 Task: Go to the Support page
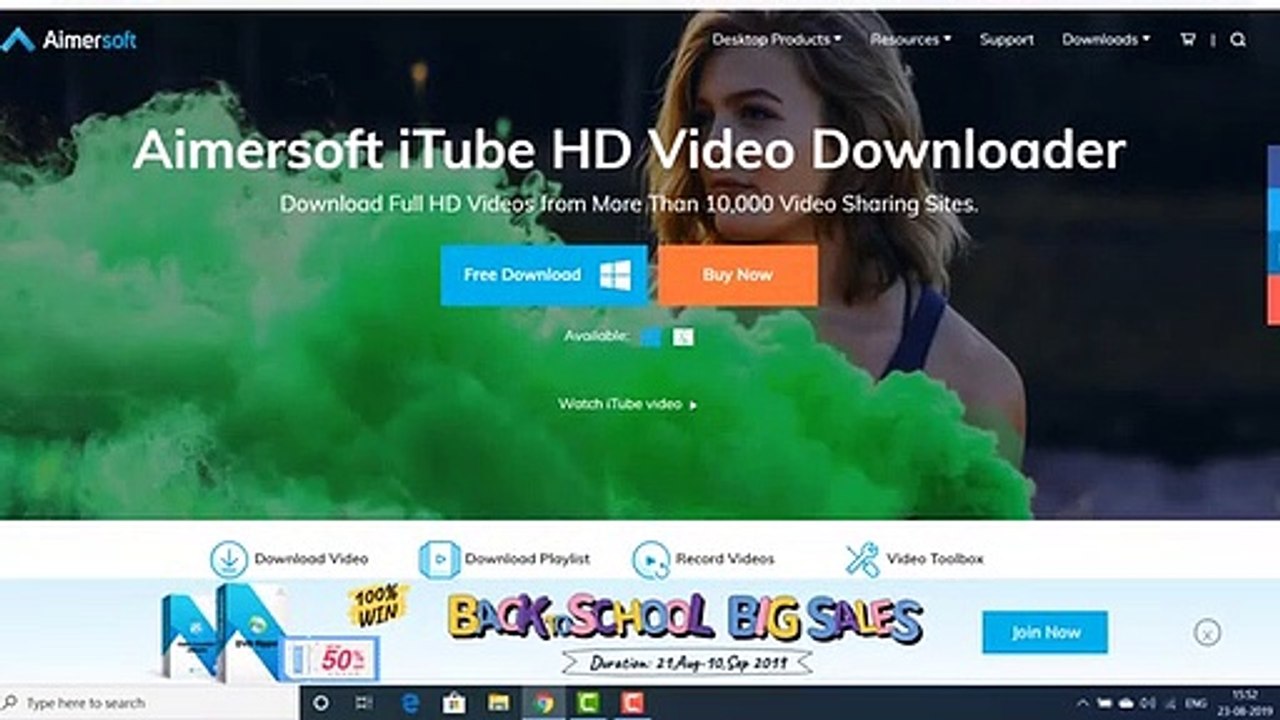click(1006, 39)
